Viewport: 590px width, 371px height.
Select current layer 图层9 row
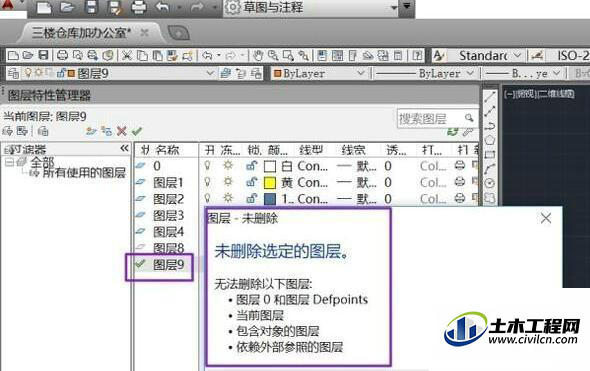coord(169,265)
